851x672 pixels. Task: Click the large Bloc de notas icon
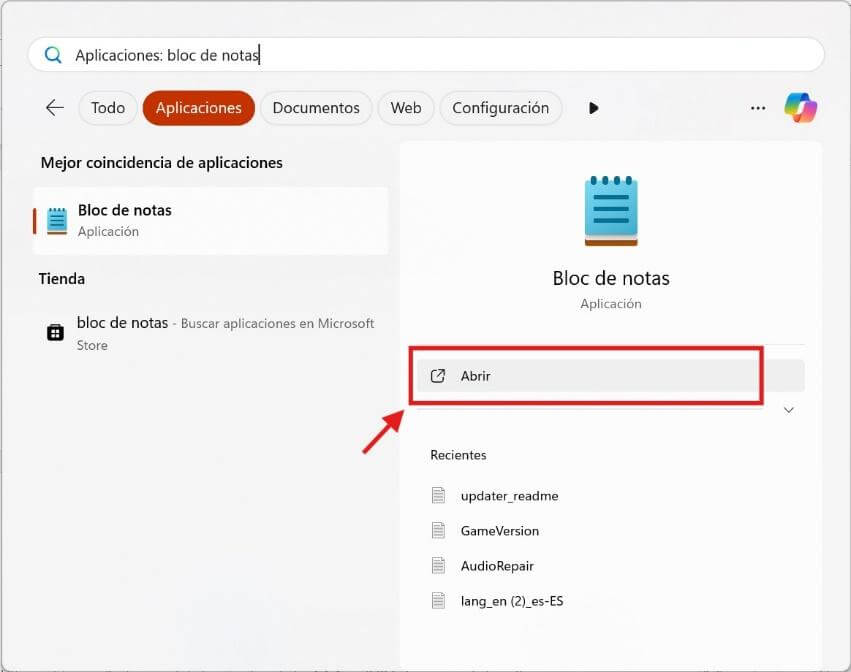[610, 211]
